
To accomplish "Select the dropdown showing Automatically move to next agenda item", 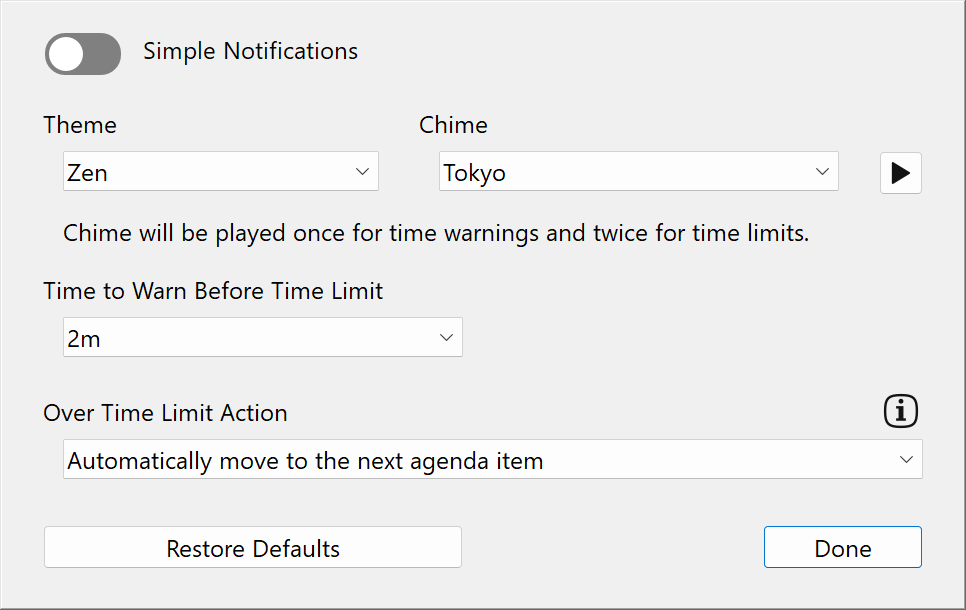I will click(x=492, y=459).
